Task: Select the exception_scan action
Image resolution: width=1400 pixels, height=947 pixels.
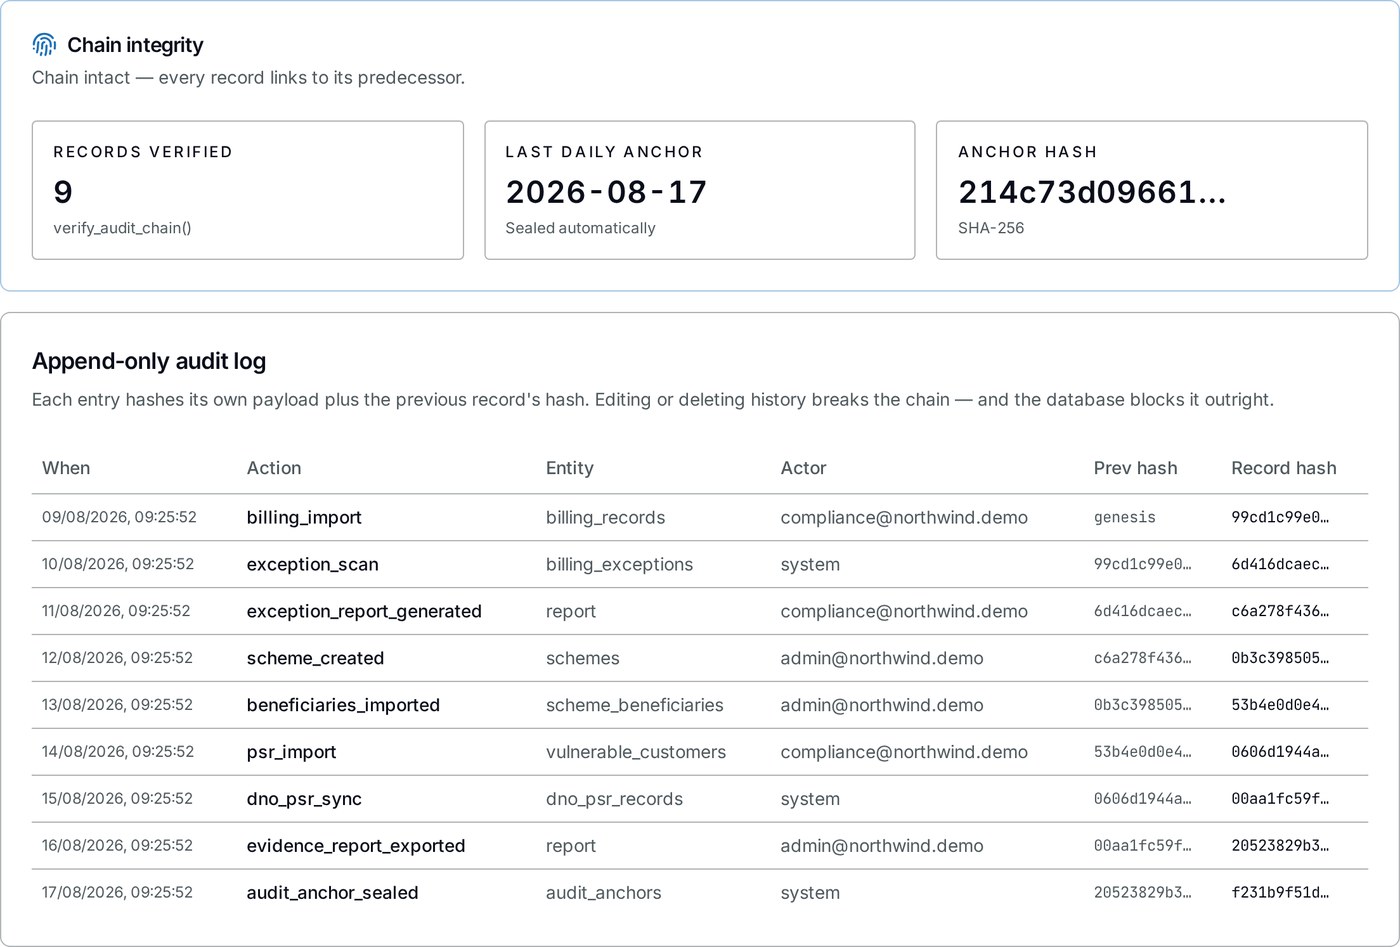Action: [x=312, y=564]
